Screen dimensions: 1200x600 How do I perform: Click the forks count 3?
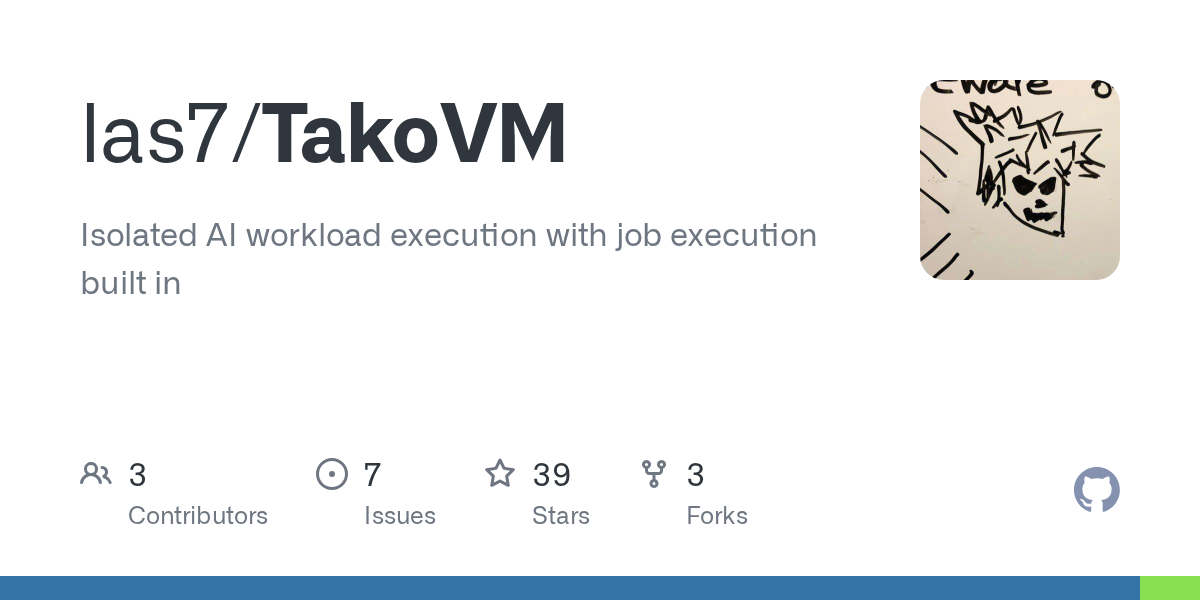(x=696, y=475)
